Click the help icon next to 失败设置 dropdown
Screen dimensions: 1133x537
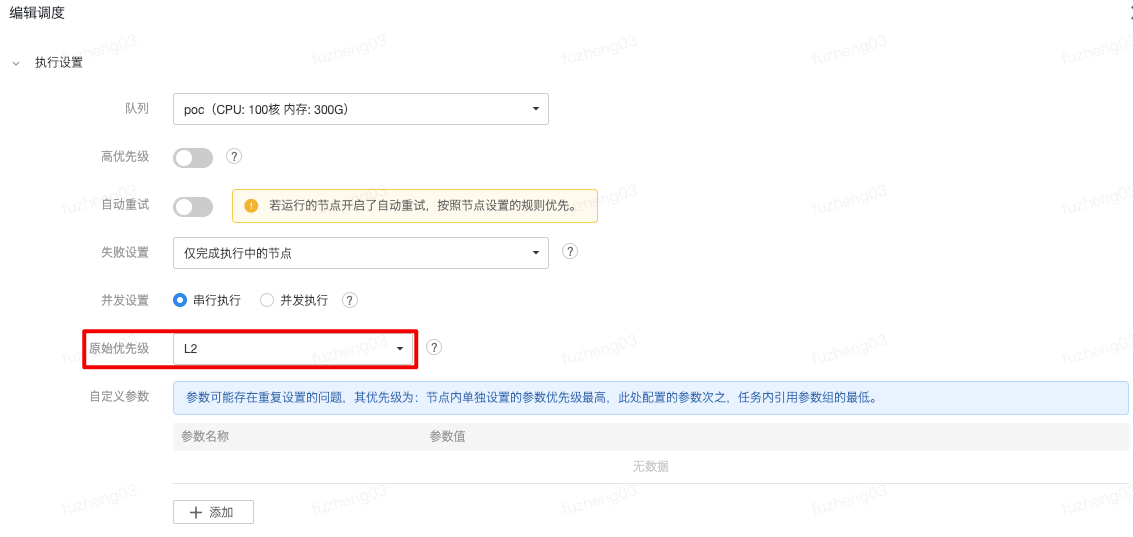[x=570, y=251]
